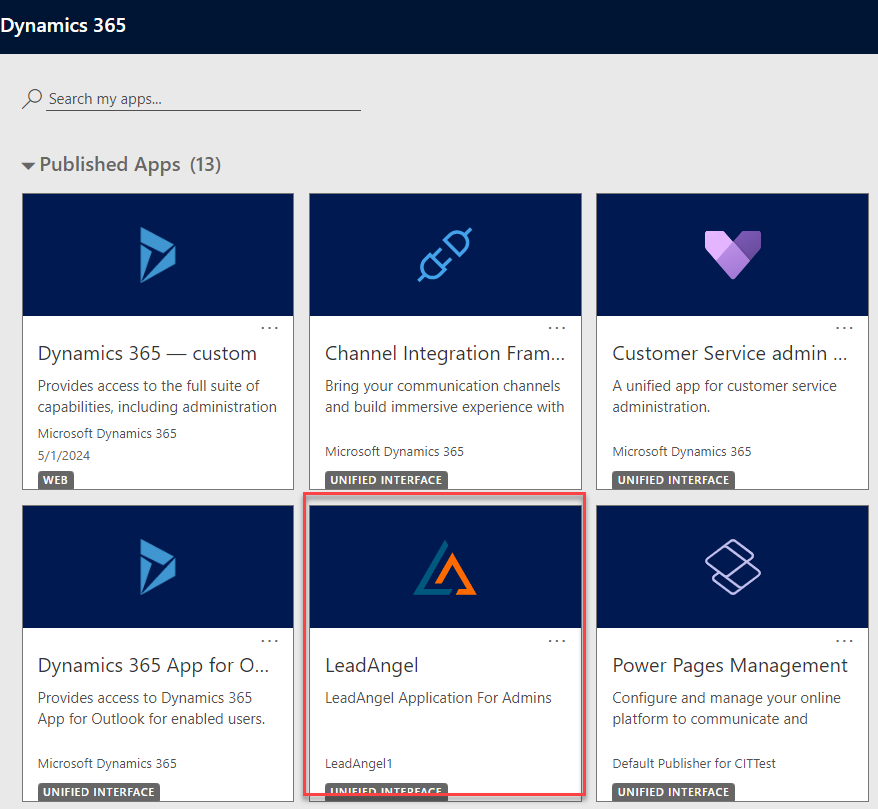Image resolution: width=878 pixels, height=809 pixels.
Task: Click Configure and manage your online description
Action: (x=726, y=708)
